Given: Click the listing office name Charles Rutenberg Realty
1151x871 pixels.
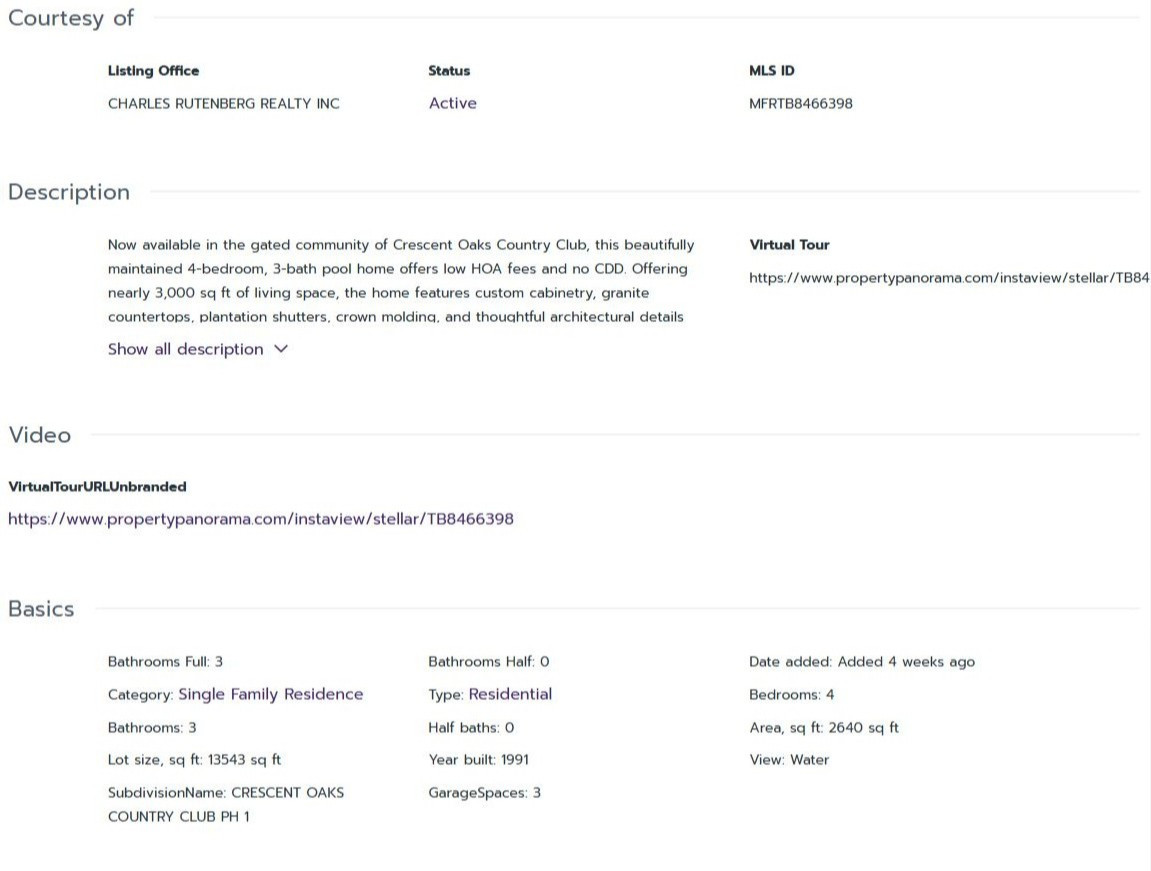Looking at the screenshot, I should [224, 103].
